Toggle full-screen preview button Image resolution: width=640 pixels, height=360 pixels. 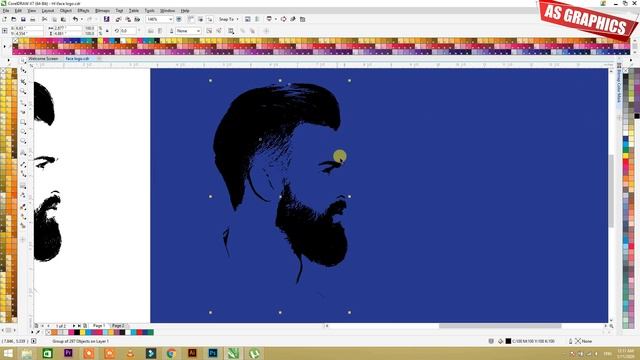point(179,19)
